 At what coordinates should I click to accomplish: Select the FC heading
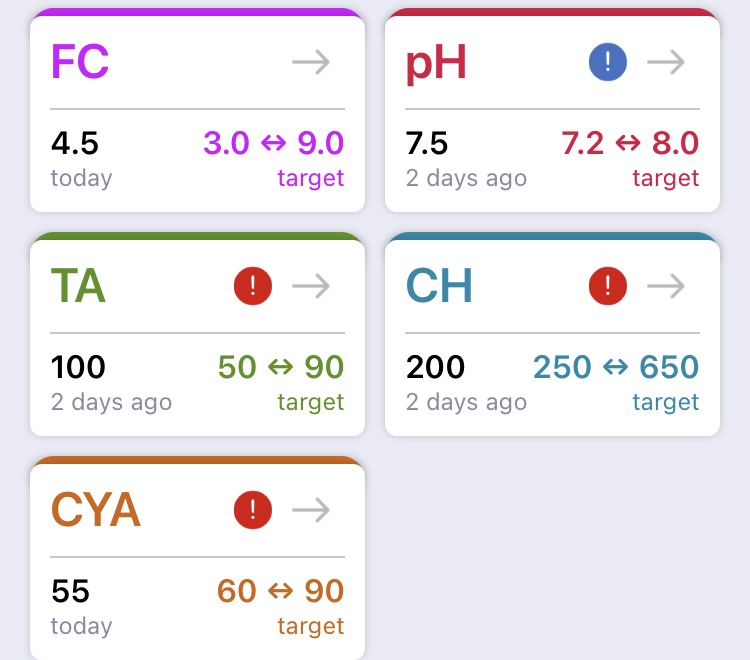coord(80,61)
